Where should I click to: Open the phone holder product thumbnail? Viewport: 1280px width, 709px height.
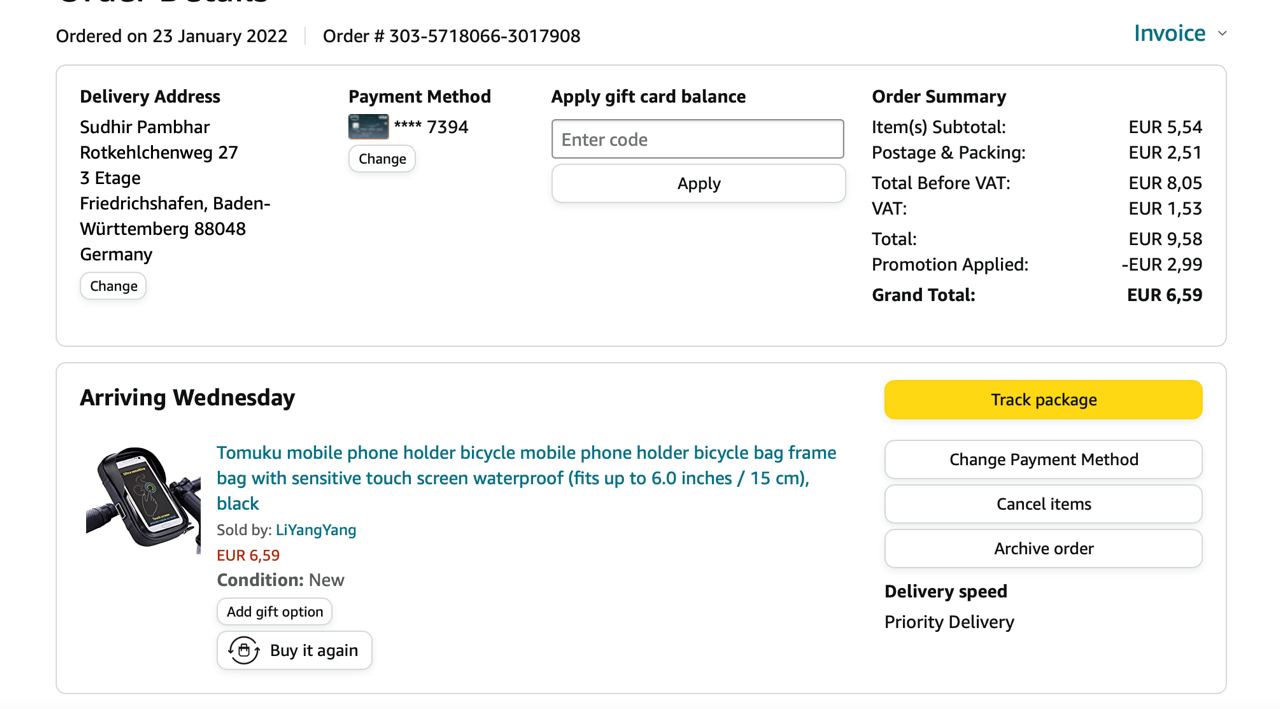tap(143, 501)
